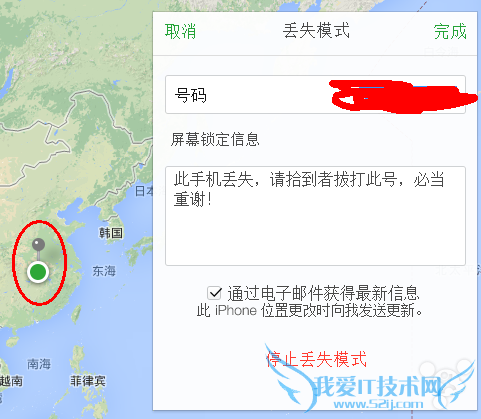Click the red scribble covering the number

[x=402, y=96]
